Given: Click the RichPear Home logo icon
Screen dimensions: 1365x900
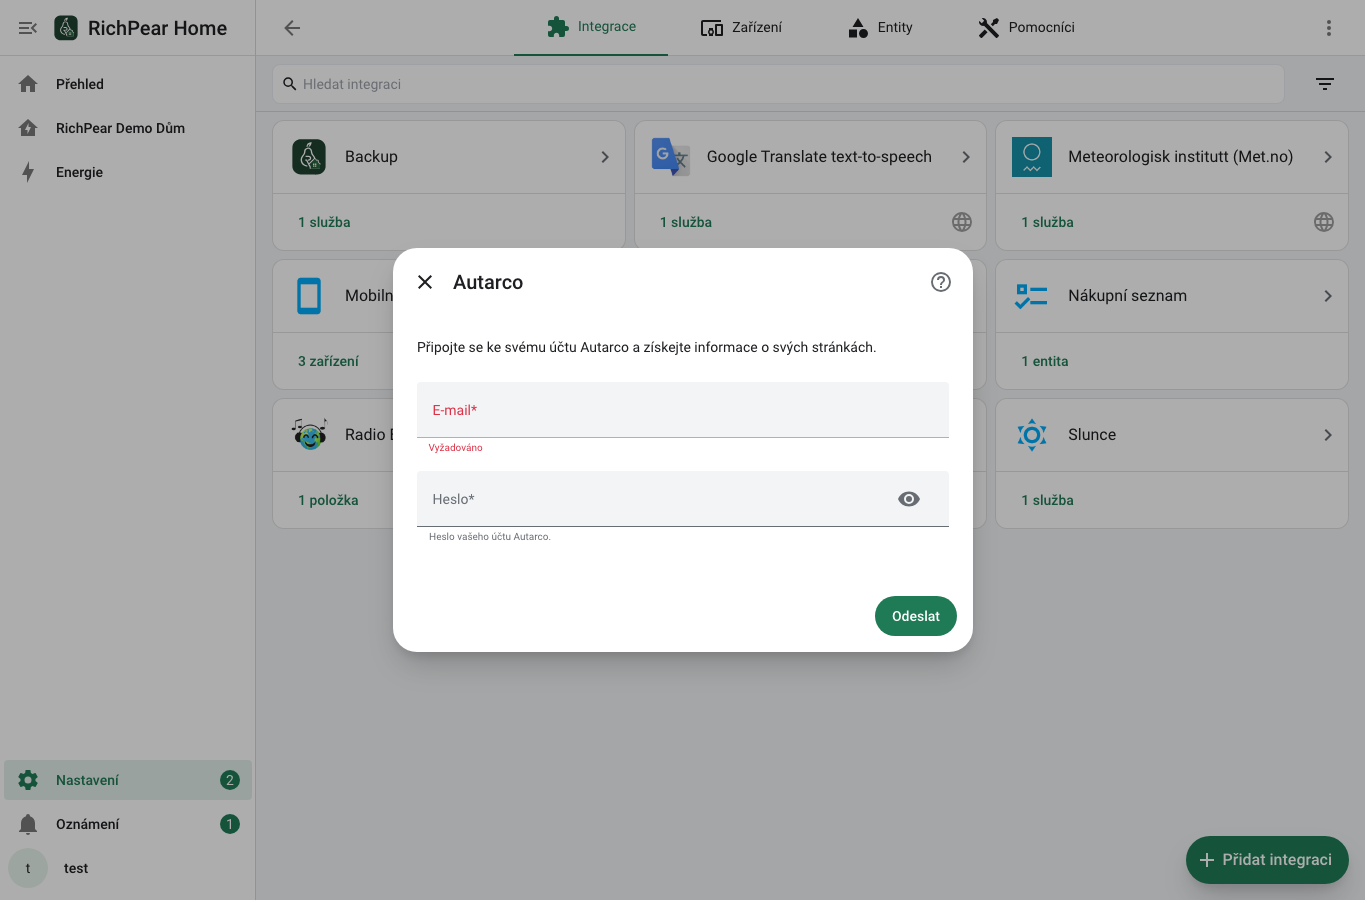Looking at the screenshot, I should tap(66, 28).
